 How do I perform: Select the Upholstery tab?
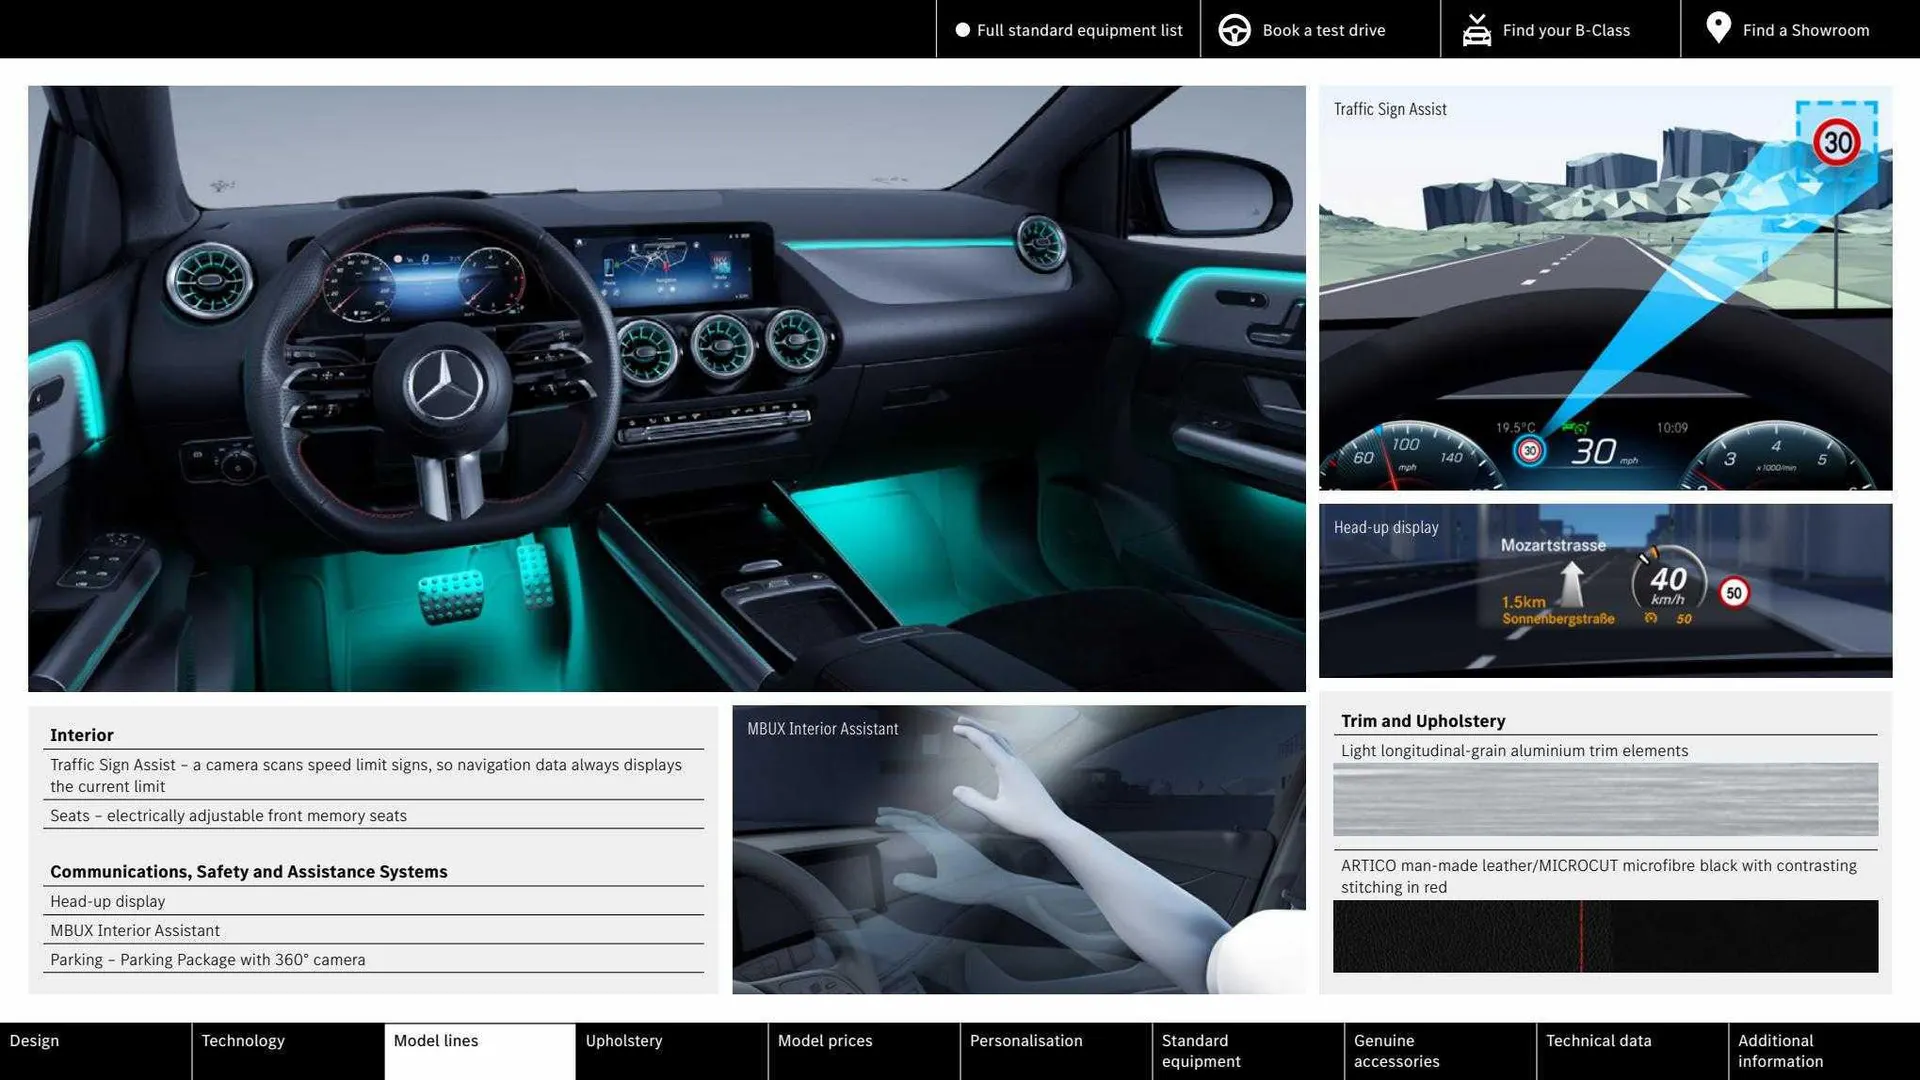[x=671, y=1050]
